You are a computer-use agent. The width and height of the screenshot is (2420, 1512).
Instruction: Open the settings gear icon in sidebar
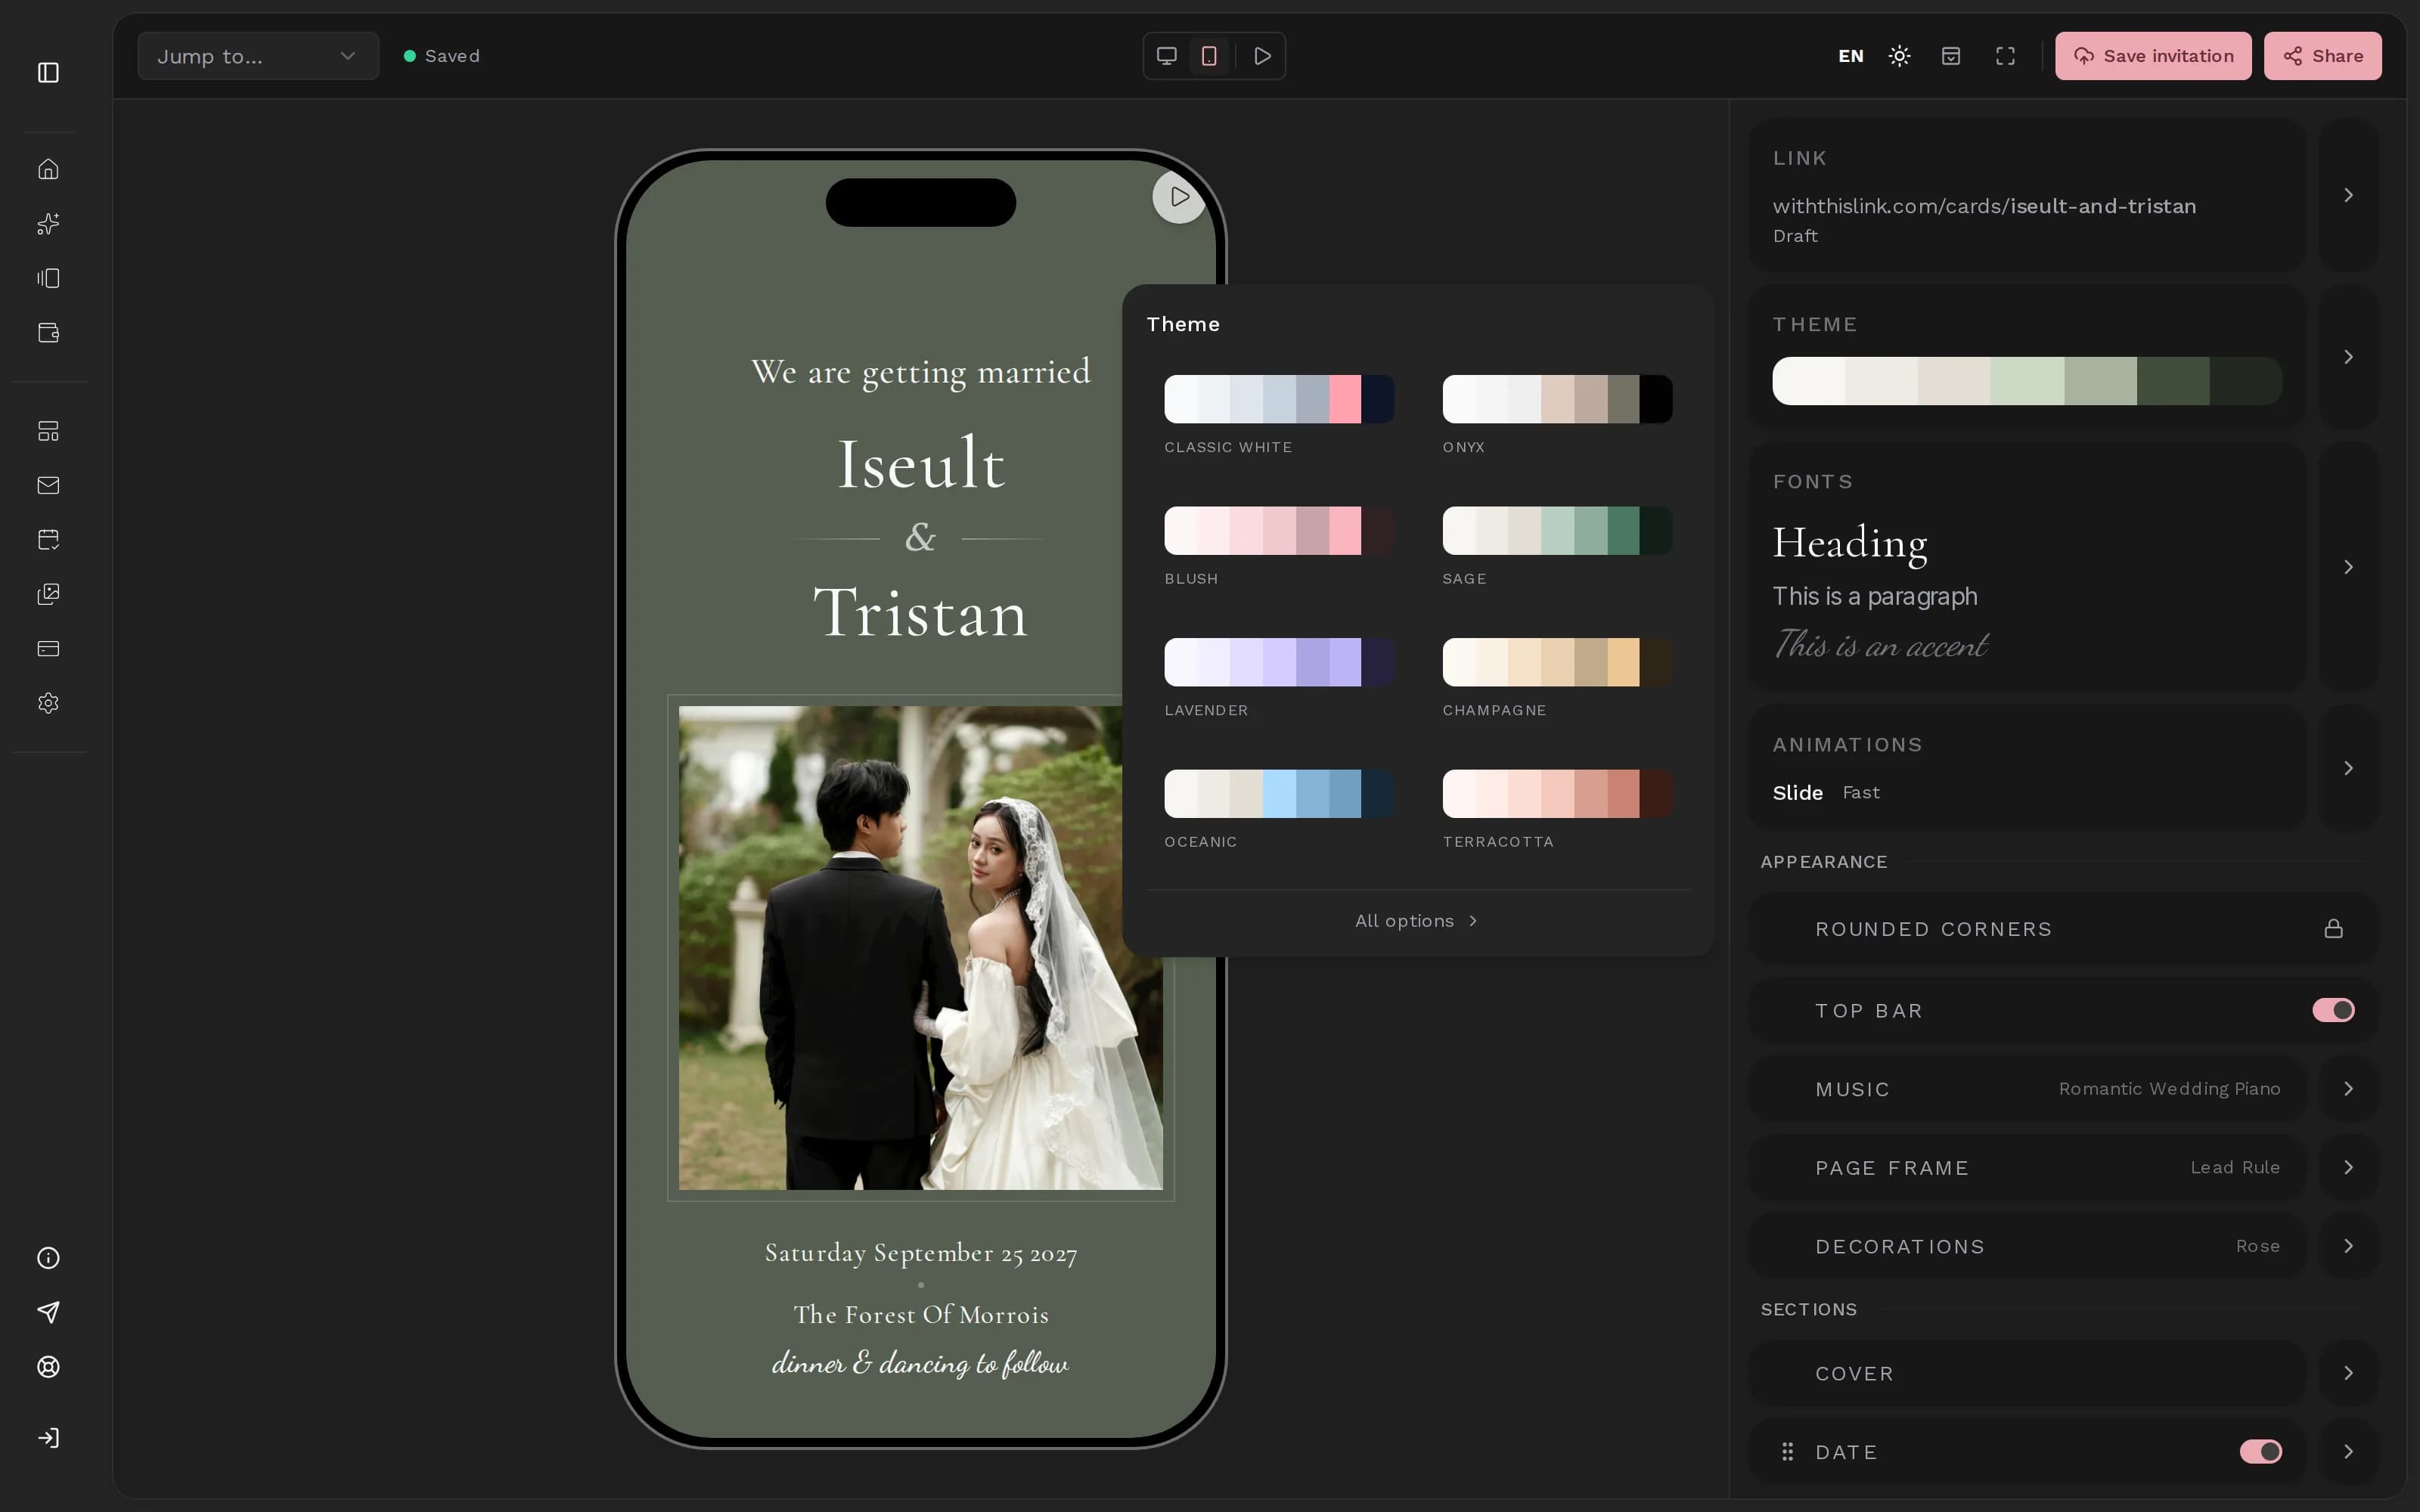48,703
